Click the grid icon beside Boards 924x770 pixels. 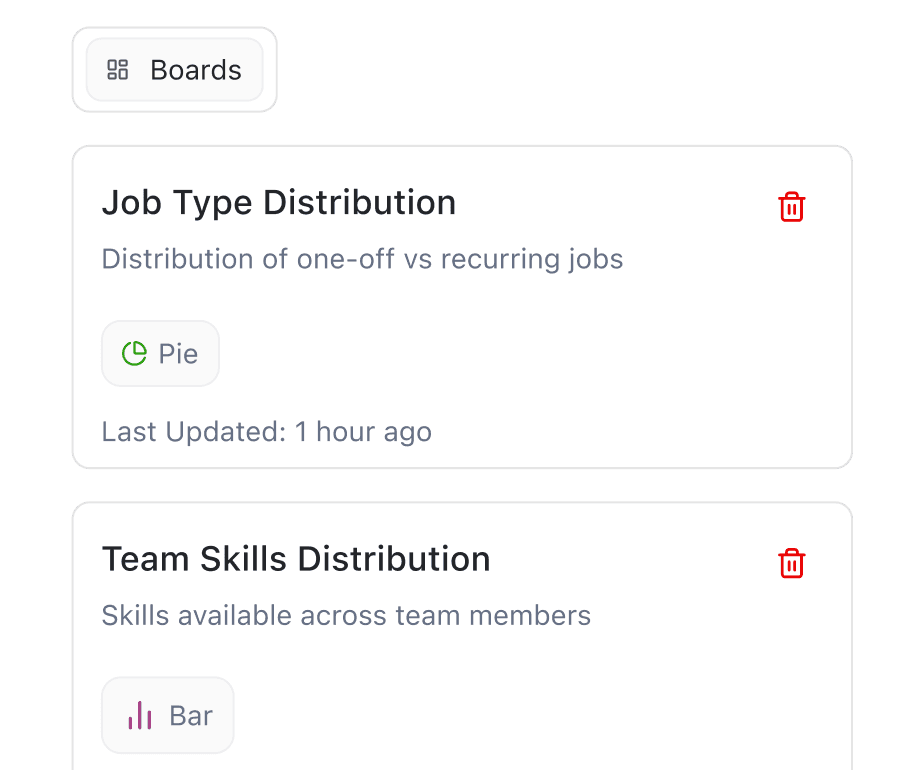coord(118,70)
